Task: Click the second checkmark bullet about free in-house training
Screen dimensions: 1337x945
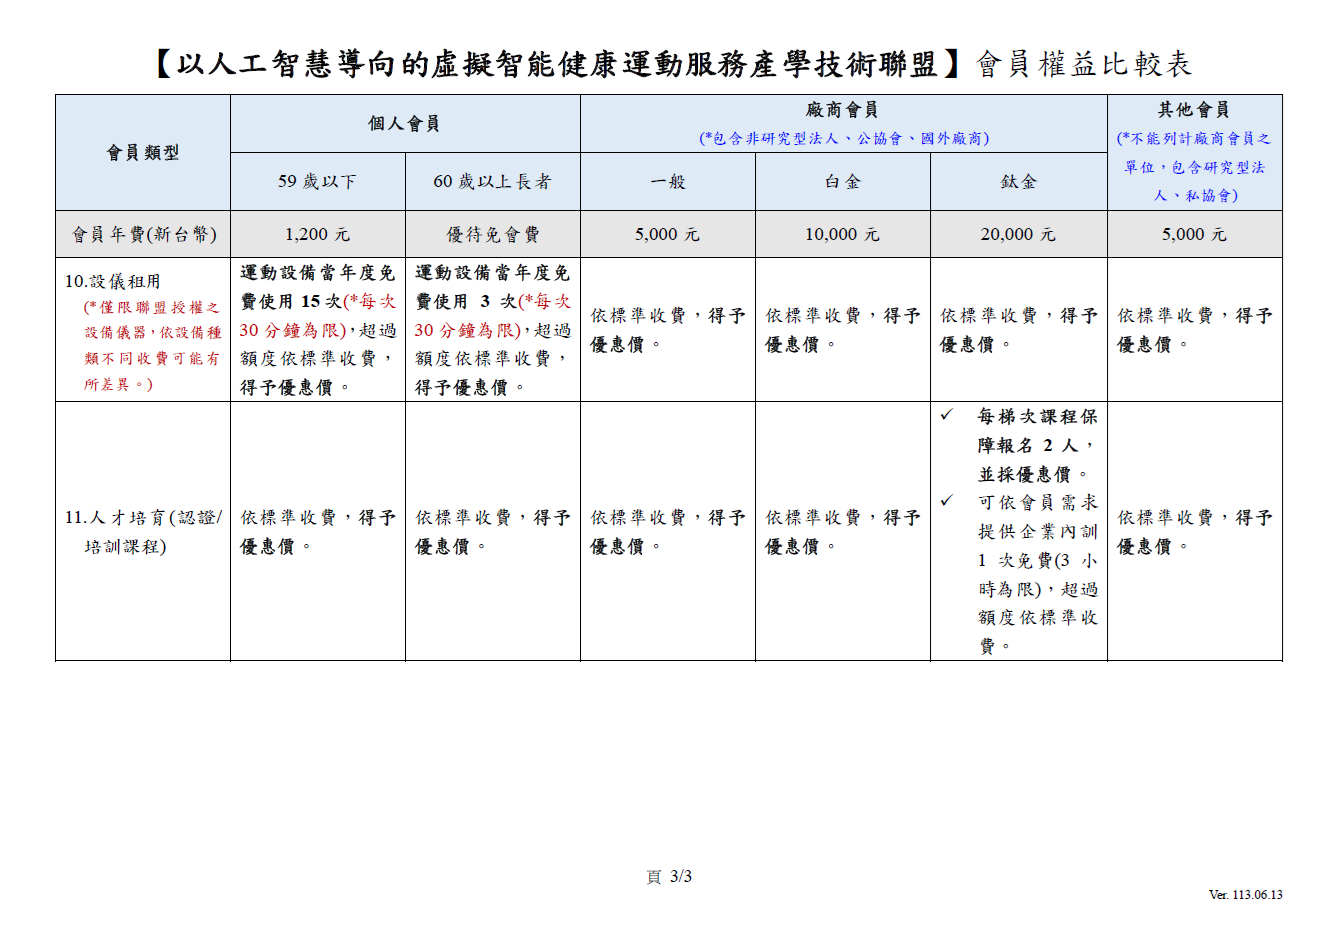Action: (946, 502)
